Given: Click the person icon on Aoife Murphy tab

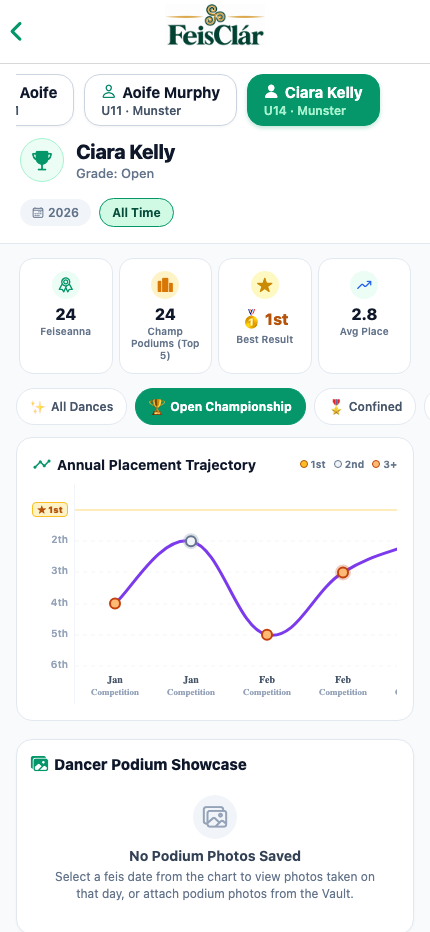Looking at the screenshot, I should [x=109, y=92].
